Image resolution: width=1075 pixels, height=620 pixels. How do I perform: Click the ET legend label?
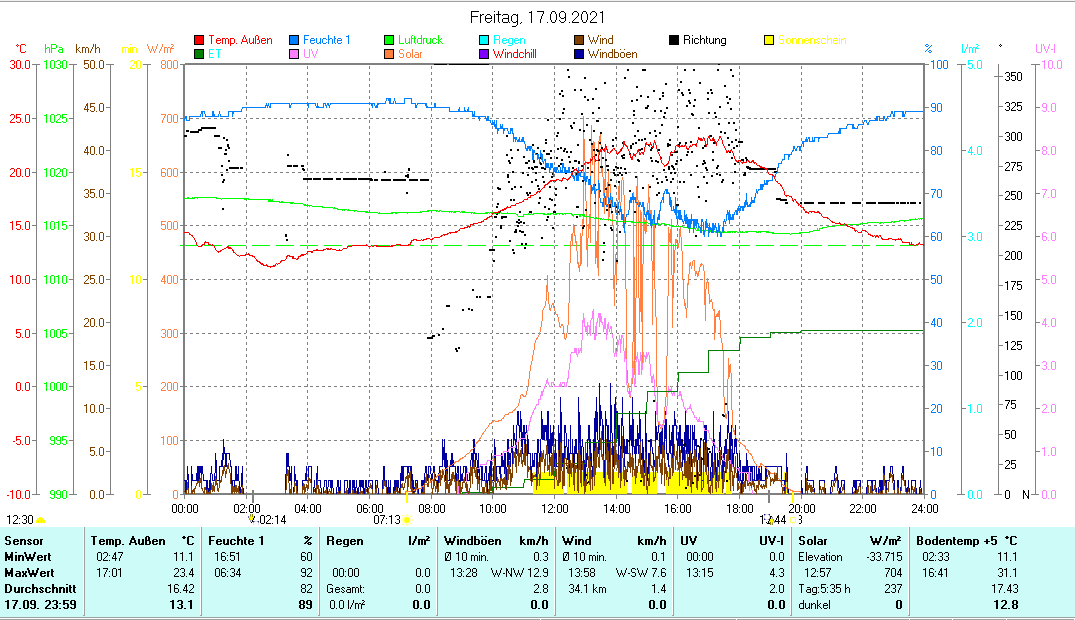(213, 54)
